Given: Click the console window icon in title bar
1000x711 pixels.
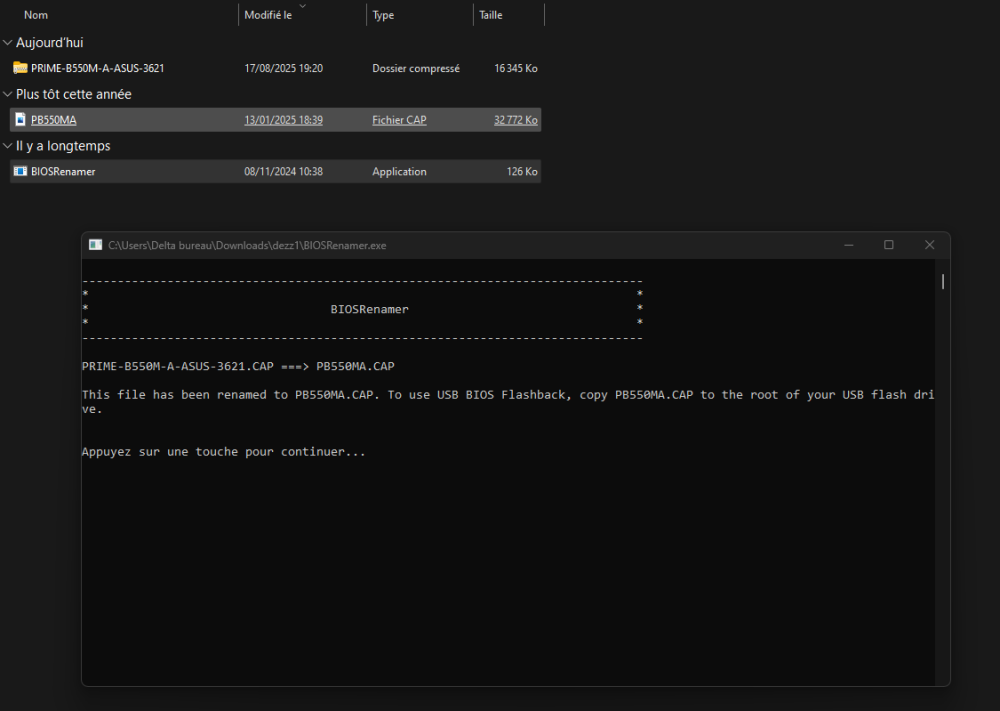Looking at the screenshot, I should pos(95,245).
